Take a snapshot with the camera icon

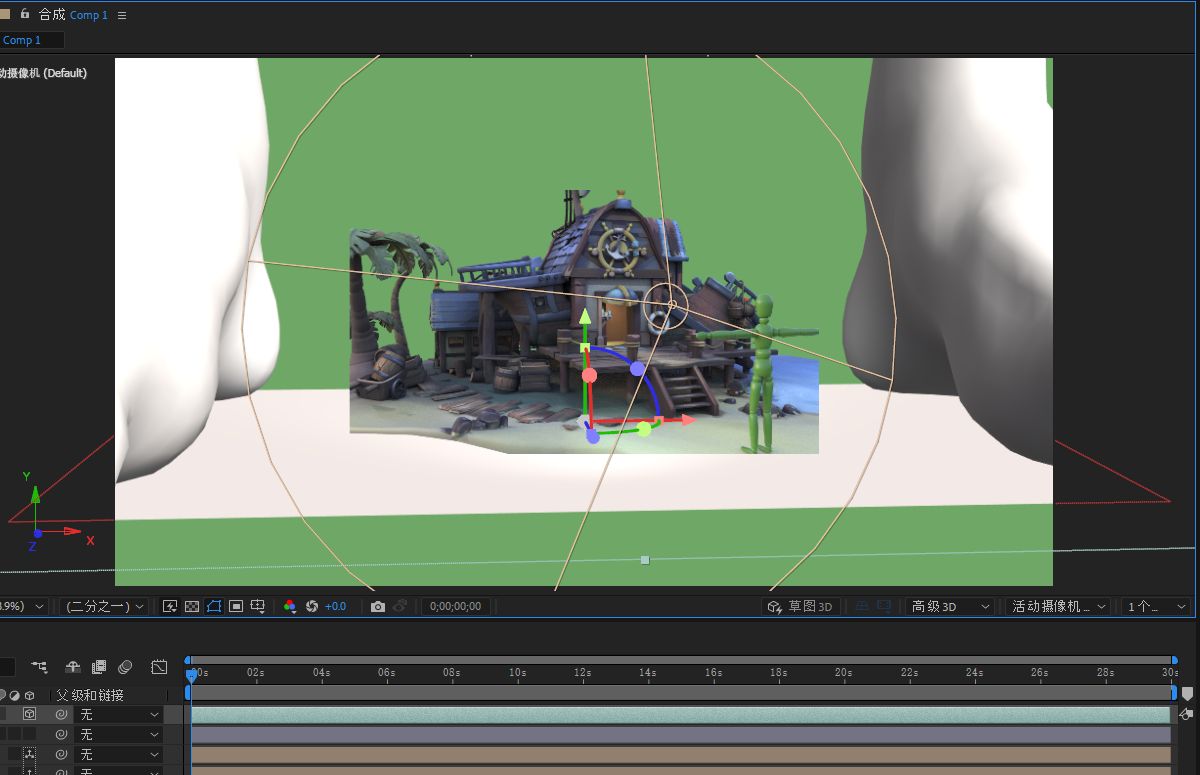coord(378,606)
